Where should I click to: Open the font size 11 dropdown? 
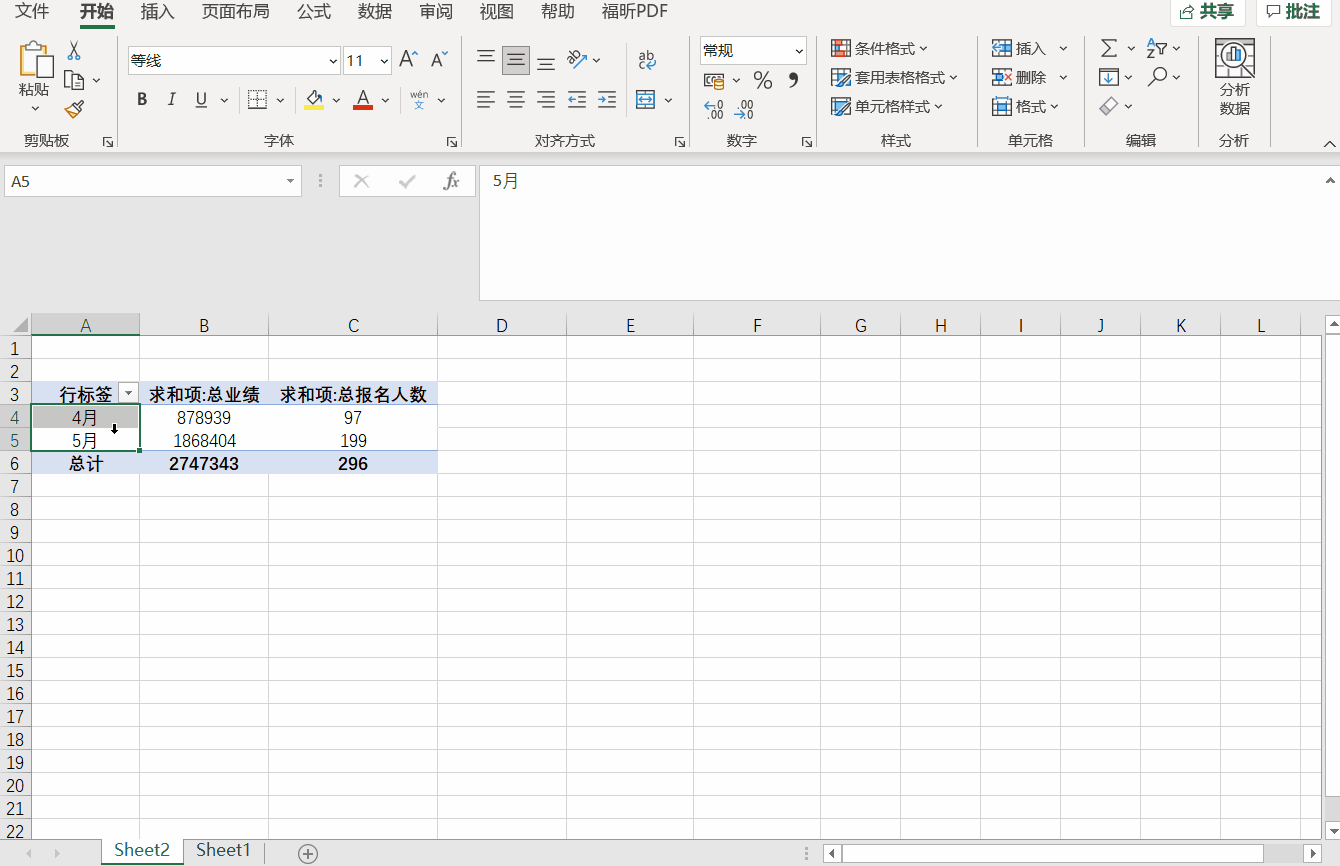coord(384,61)
